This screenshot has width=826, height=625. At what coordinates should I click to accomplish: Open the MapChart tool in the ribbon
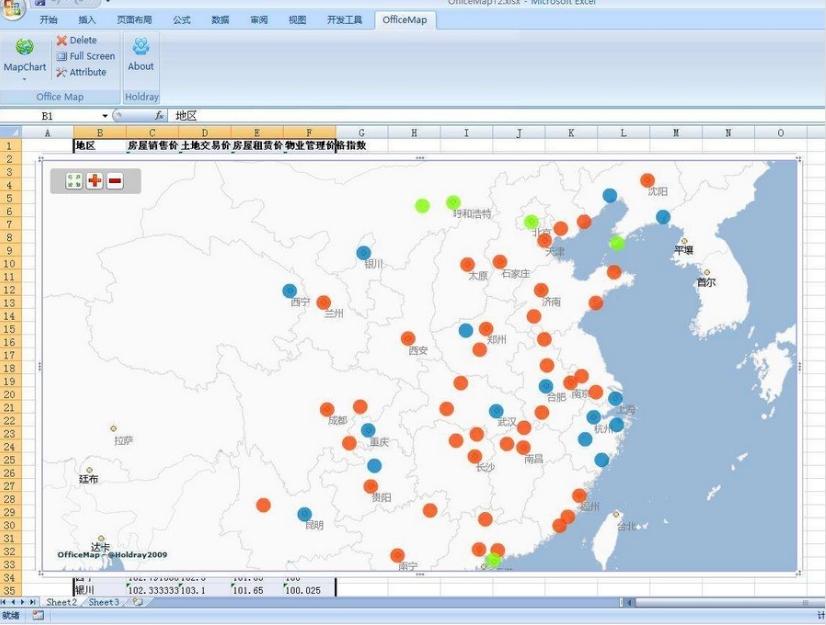25,52
